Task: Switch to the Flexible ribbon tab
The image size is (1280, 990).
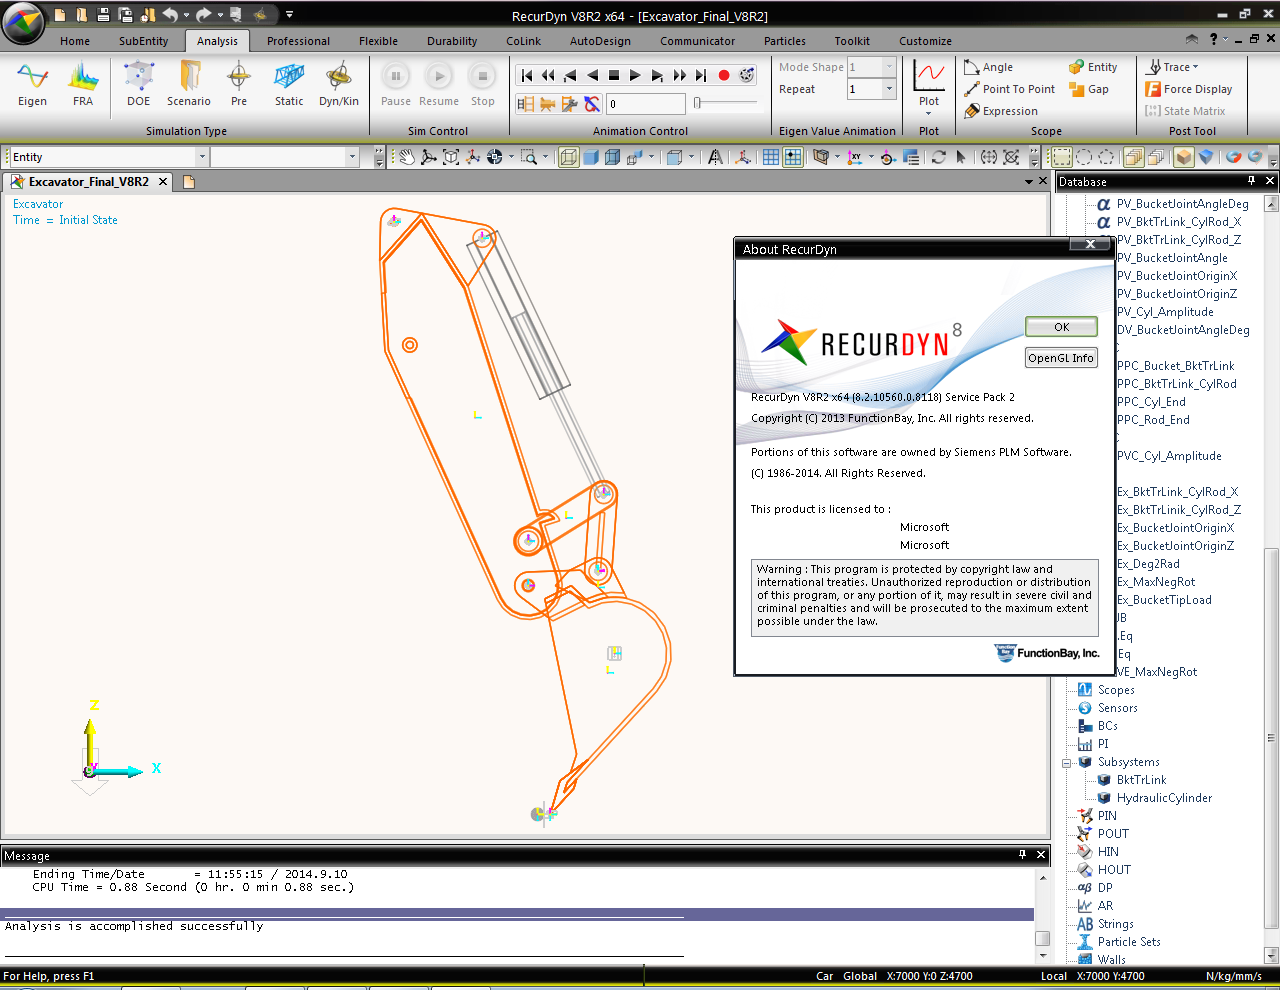Action: pyautogui.click(x=378, y=41)
